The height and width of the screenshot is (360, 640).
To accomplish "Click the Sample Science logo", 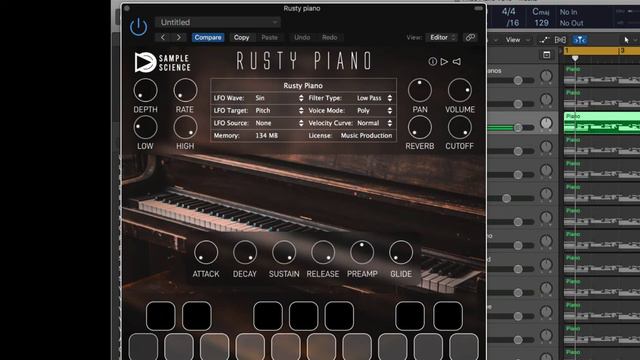I will [162, 62].
